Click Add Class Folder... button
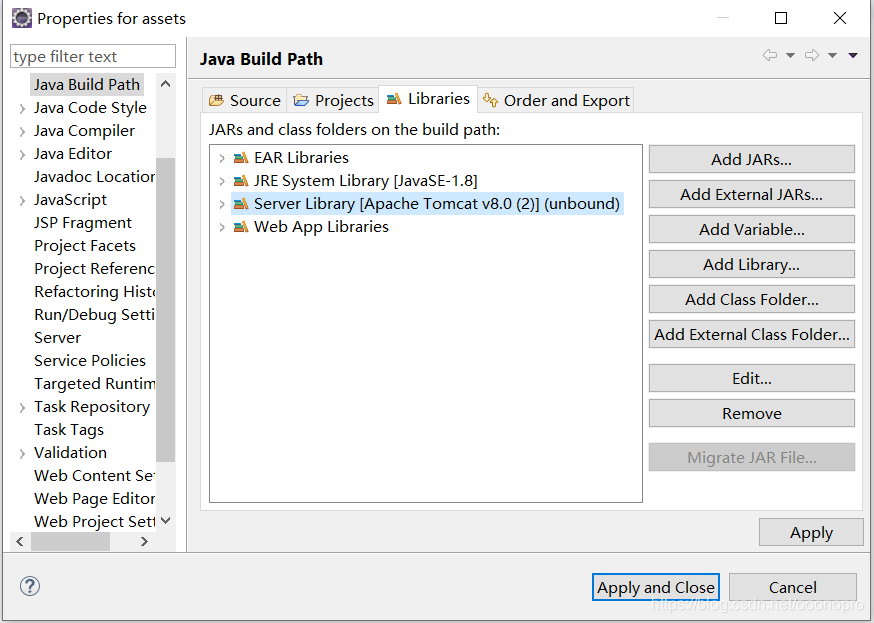Image resolution: width=874 pixels, height=623 pixels. (751, 299)
